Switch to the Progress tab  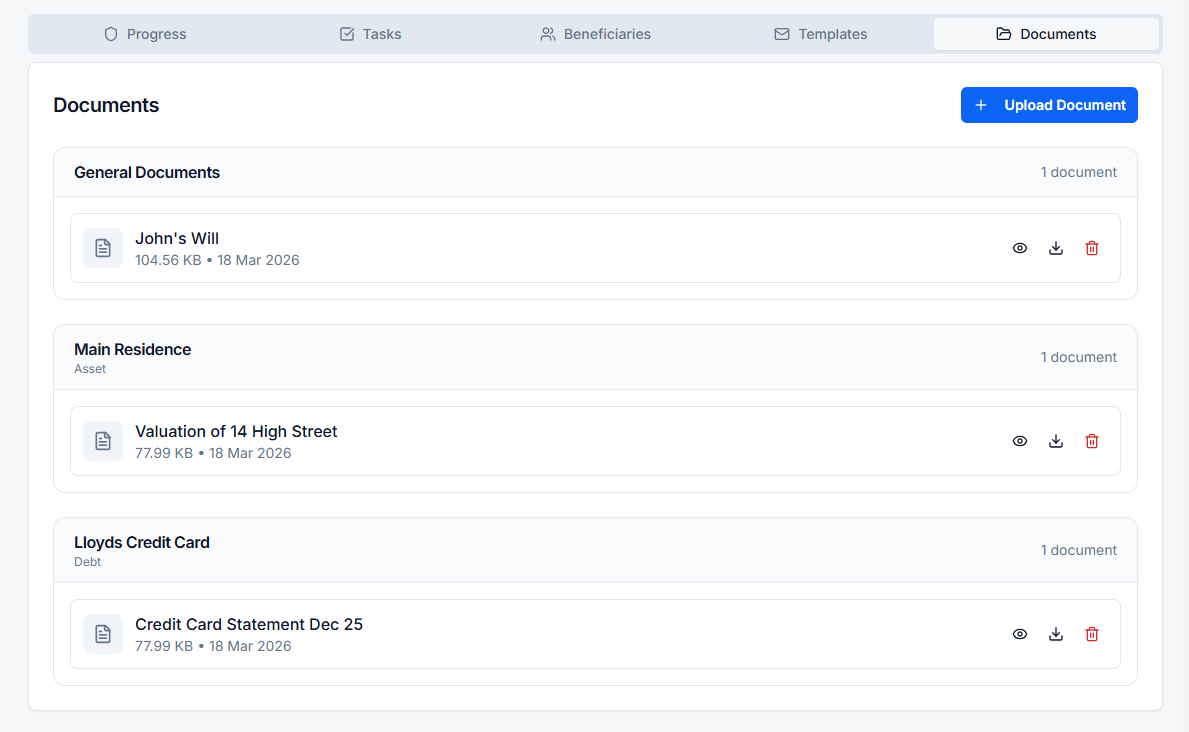(144, 33)
